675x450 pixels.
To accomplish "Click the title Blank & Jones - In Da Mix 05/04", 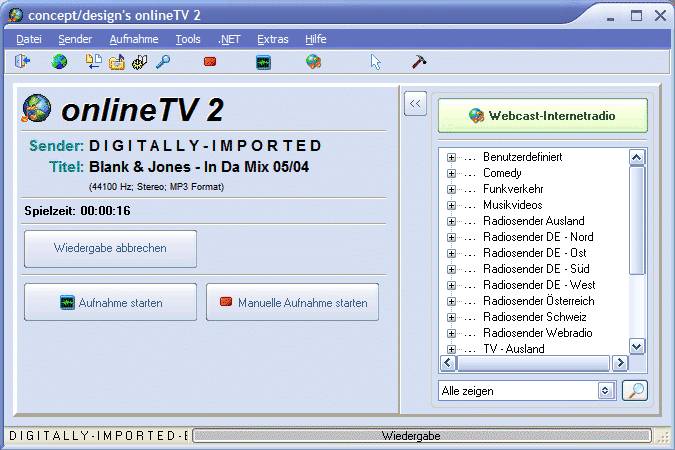I will (x=199, y=167).
